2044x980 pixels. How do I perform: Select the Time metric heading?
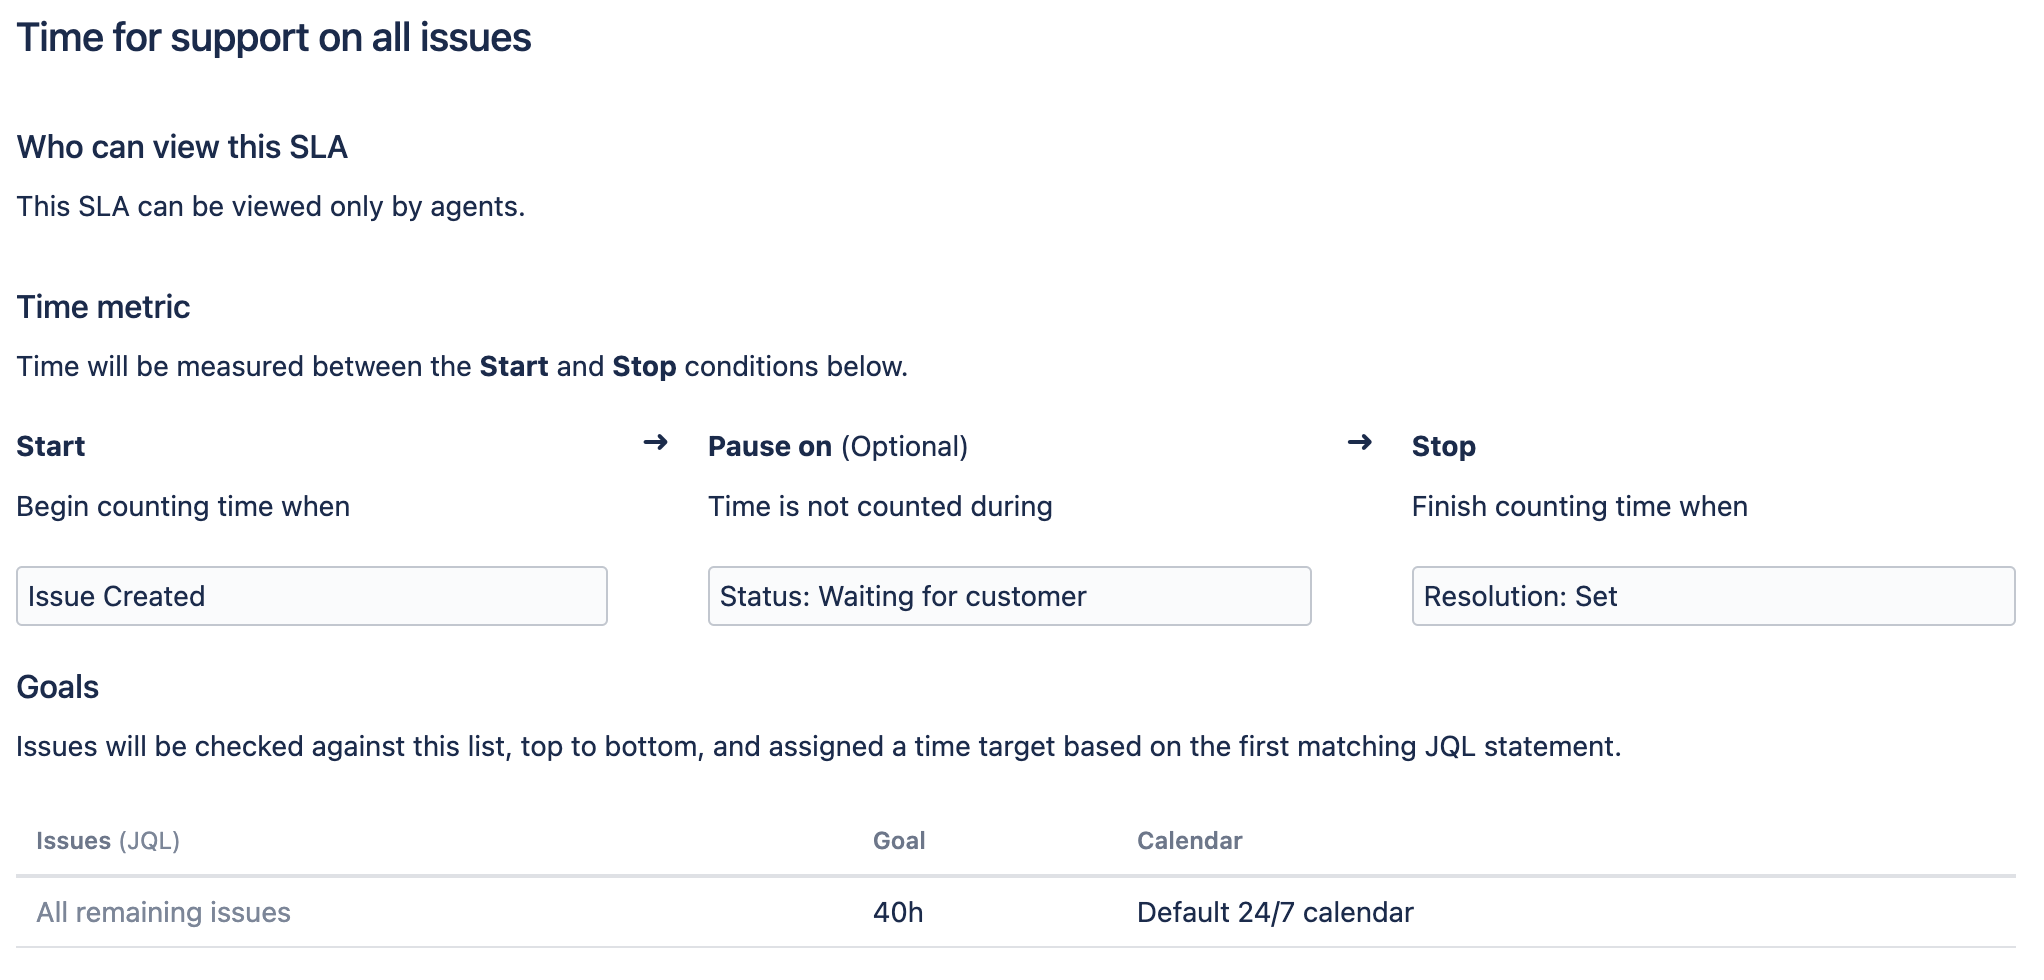tap(103, 307)
